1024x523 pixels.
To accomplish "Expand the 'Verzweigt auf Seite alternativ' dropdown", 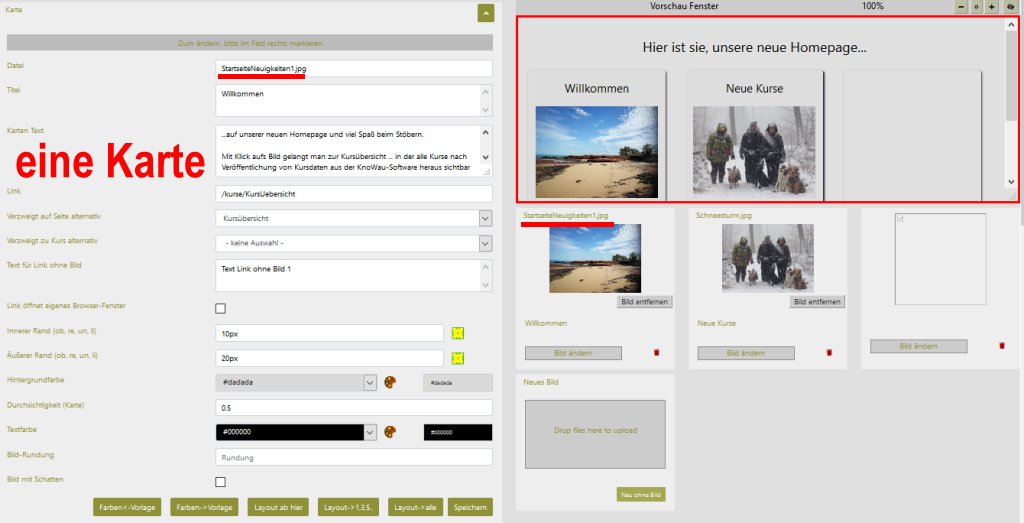I will pyautogui.click(x=485, y=218).
